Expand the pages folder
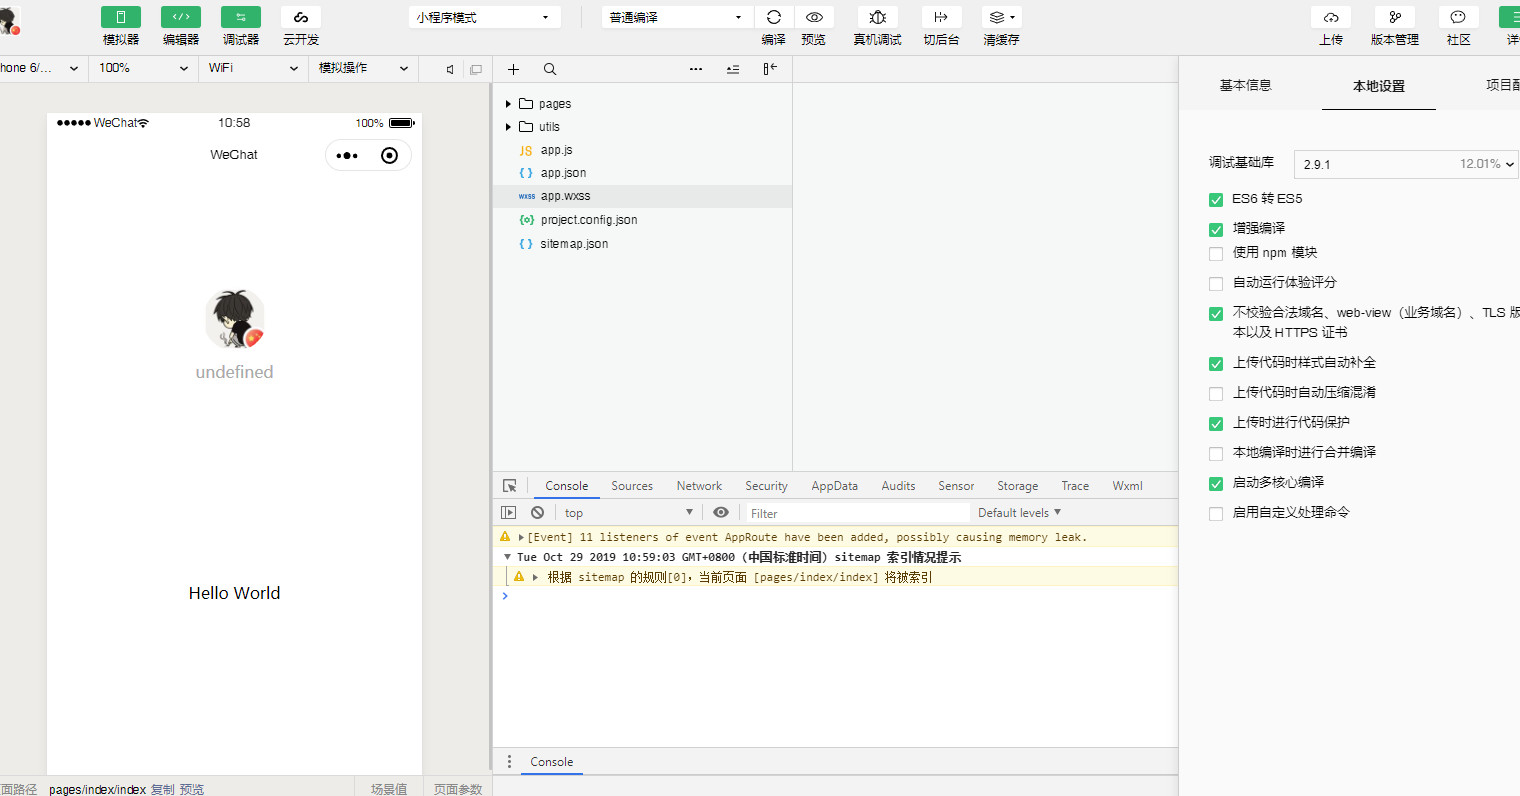Image resolution: width=1520 pixels, height=796 pixels. coord(508,104)
